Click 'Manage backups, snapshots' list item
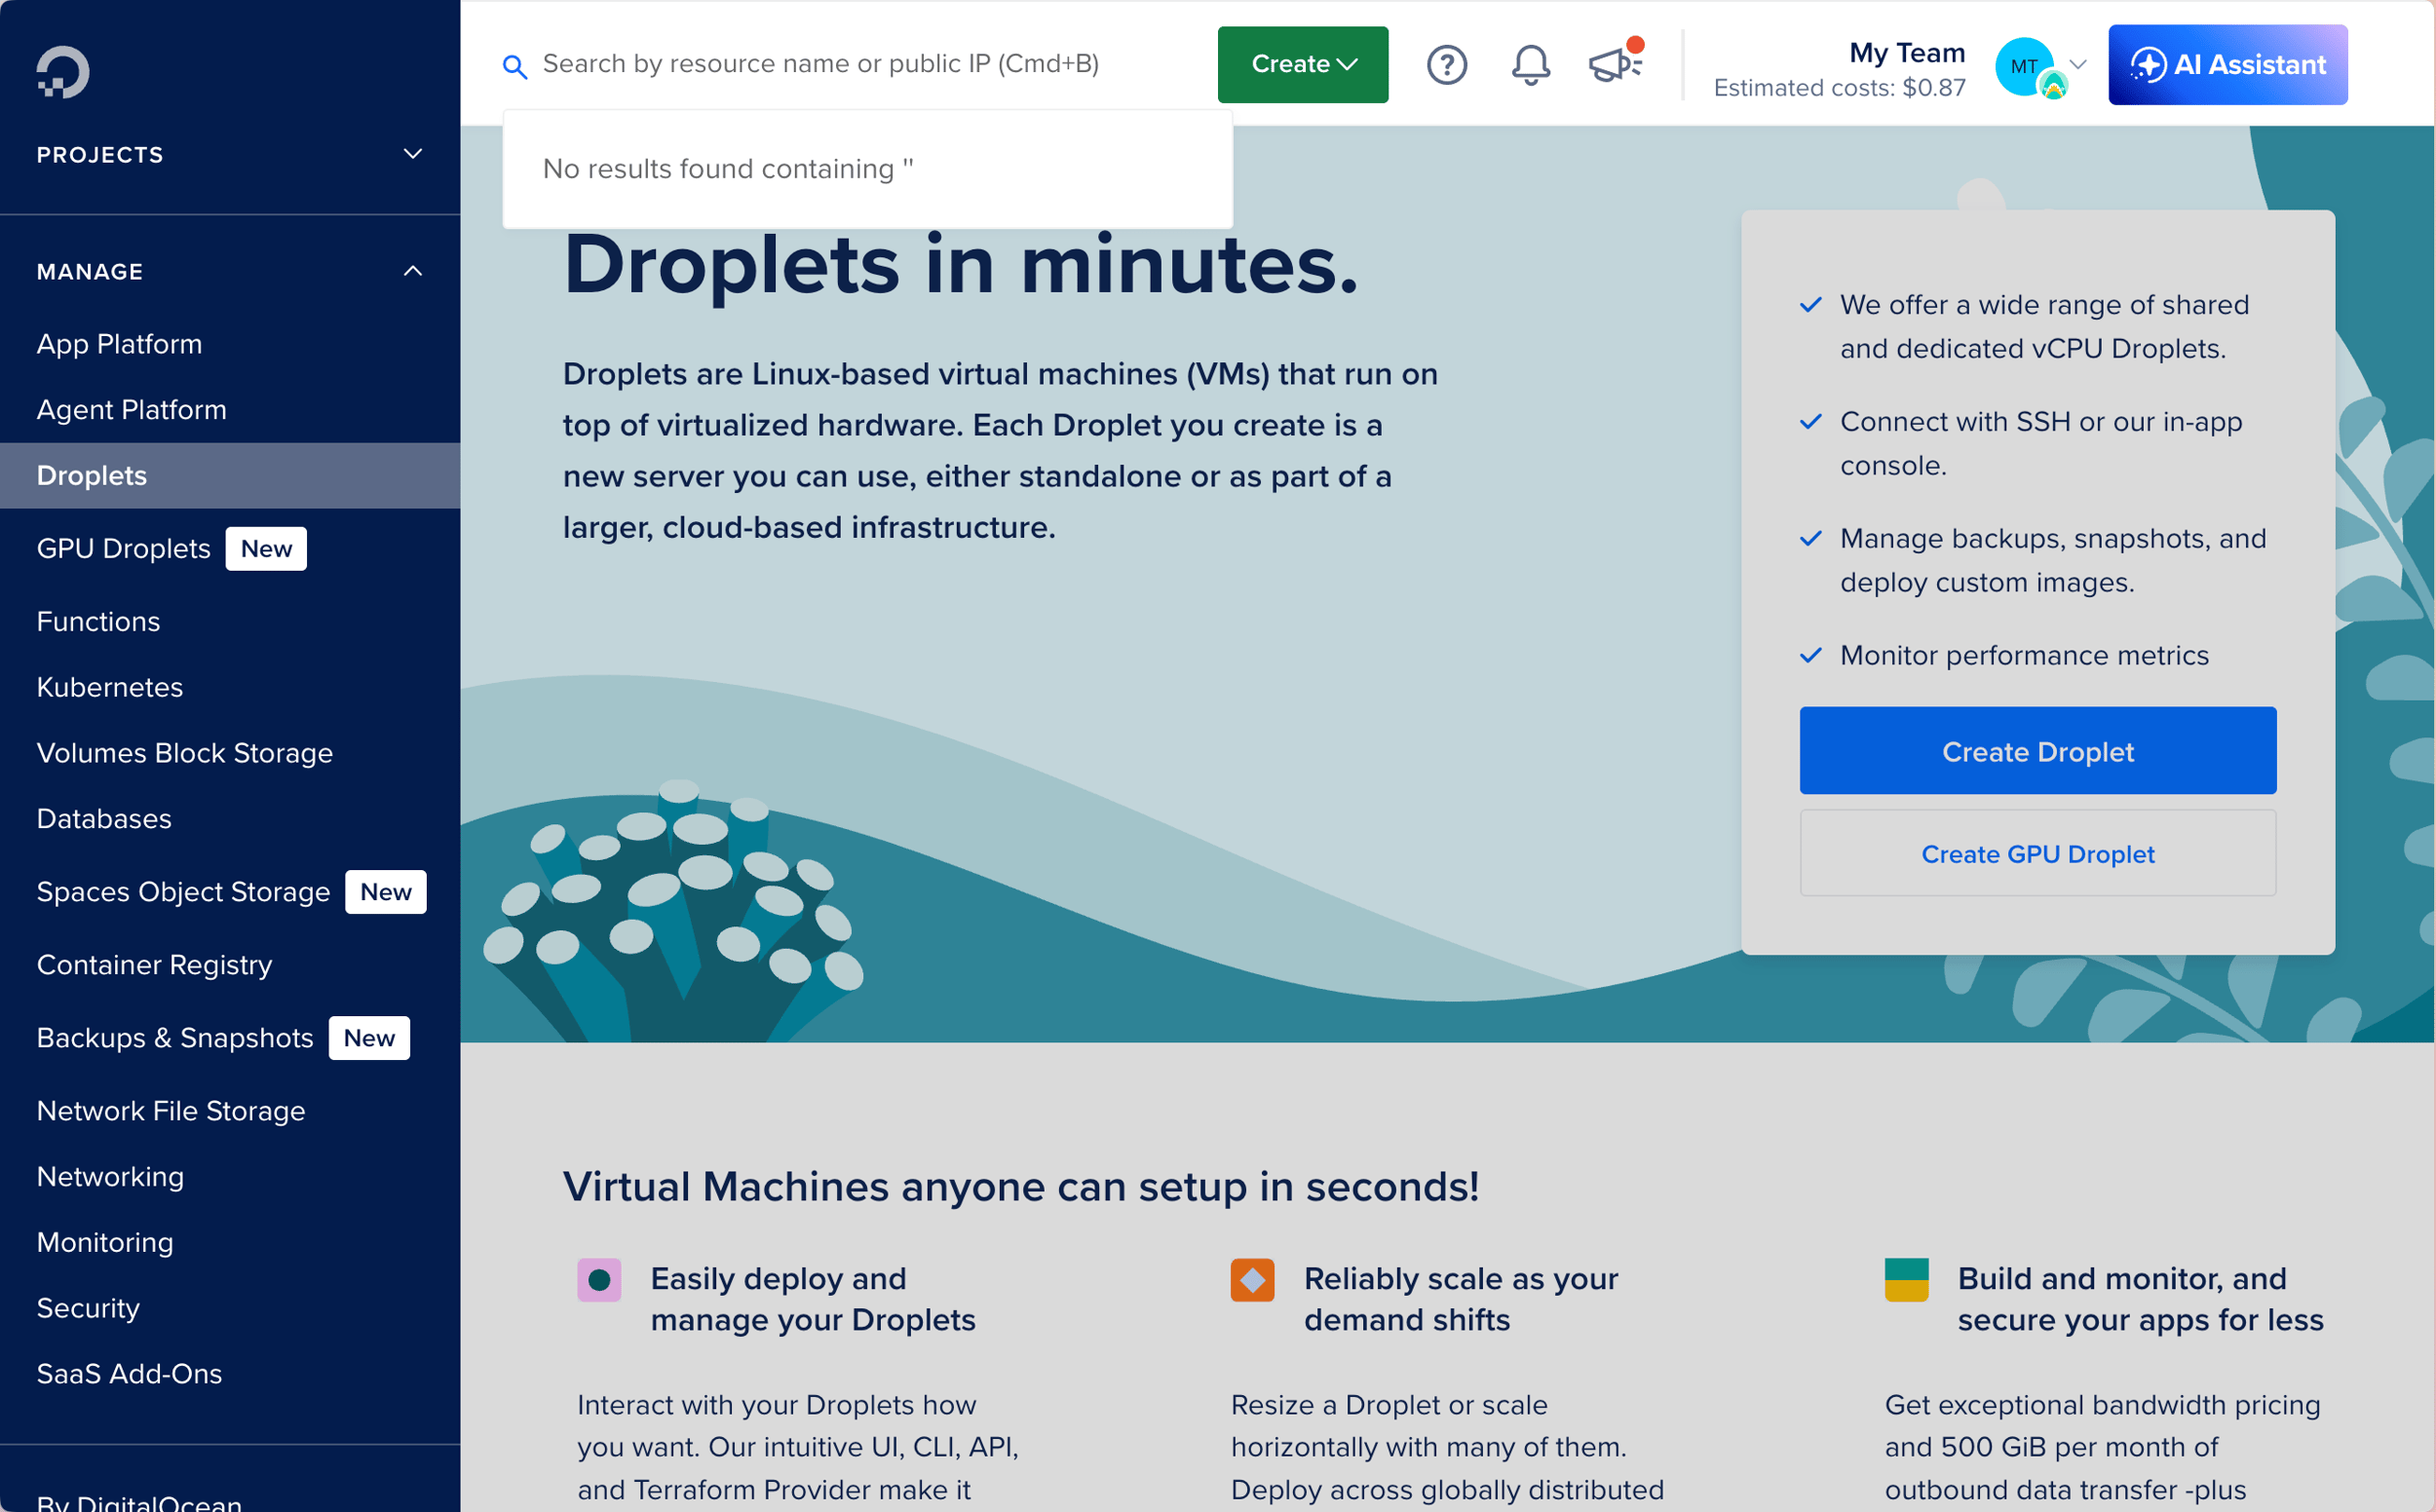This screenshot has width=2436, height=1512. [2053, 560]
